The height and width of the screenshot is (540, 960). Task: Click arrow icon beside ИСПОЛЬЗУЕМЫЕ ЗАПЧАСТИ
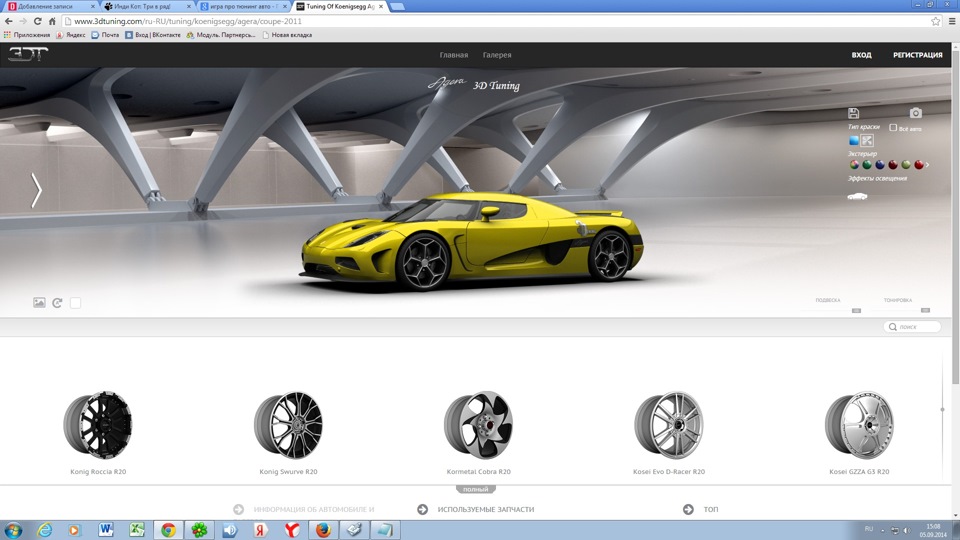(422, 509)
